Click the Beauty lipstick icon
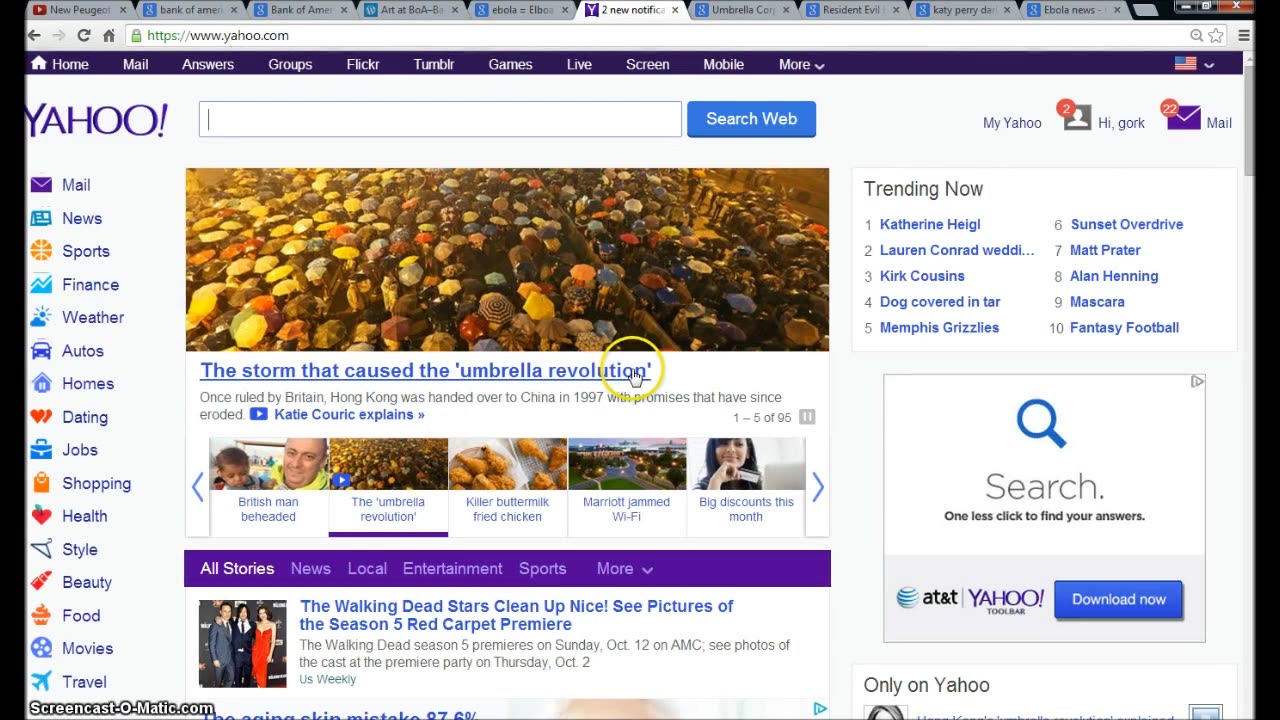 (41, 582)
